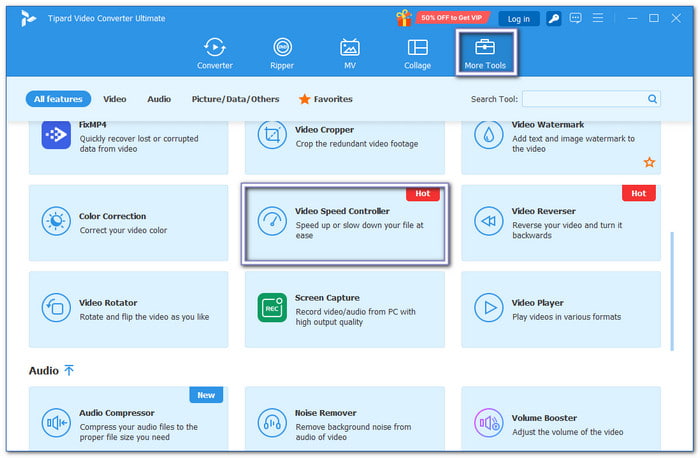Open the Ripper module
The height and width of the screenshot is (458, 700).
click(282, 54)
